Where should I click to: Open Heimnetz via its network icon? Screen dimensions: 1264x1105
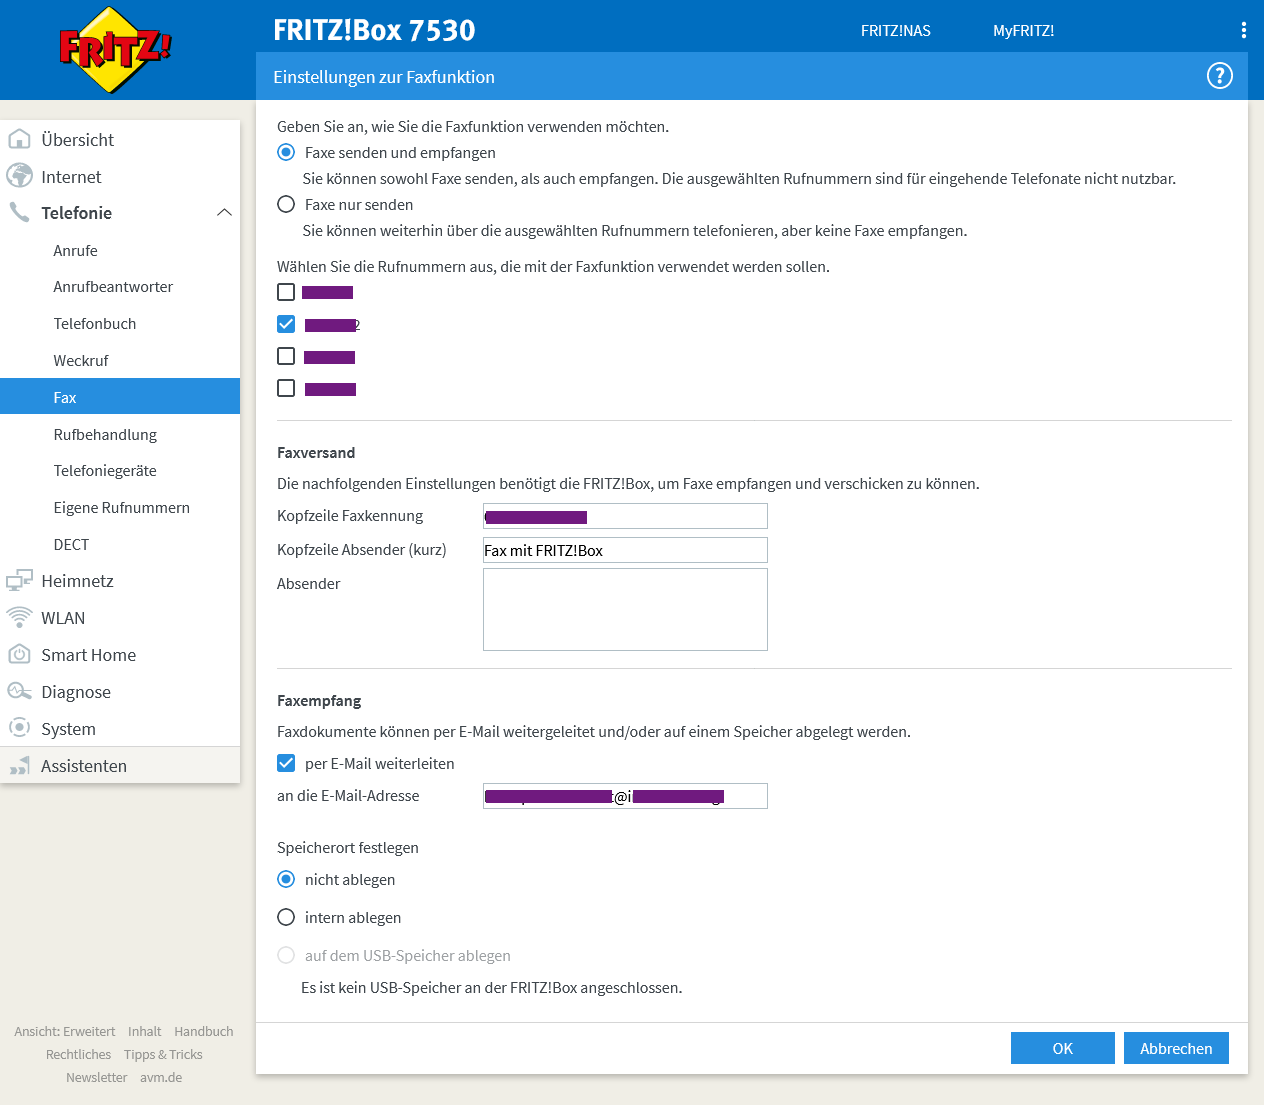20,580
